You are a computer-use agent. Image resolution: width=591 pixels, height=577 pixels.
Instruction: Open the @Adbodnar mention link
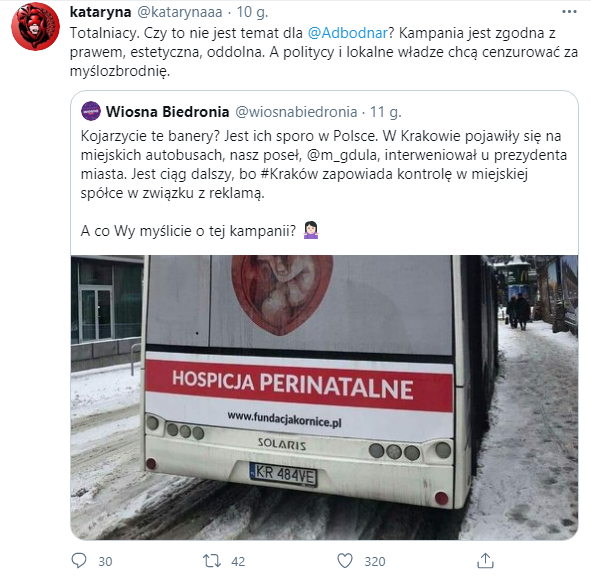[348, 33]
